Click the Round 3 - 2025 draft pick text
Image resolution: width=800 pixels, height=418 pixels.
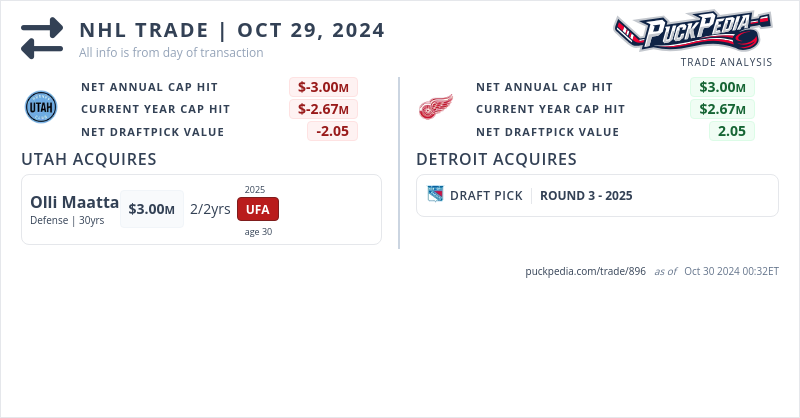click(x=586, y=196)
